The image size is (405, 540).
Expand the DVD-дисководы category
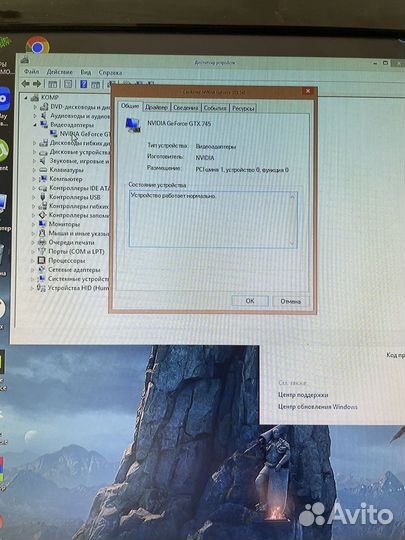pos(35,107)
